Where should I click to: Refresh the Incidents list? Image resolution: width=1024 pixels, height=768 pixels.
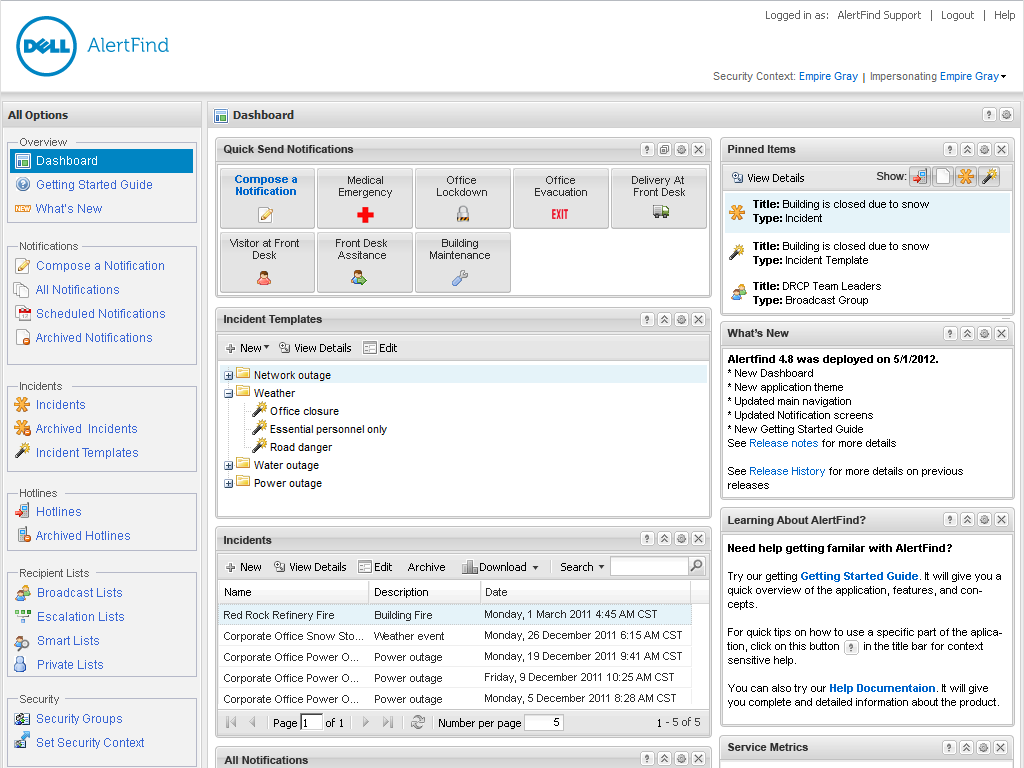pyautogui.click(x=418, y=722)
